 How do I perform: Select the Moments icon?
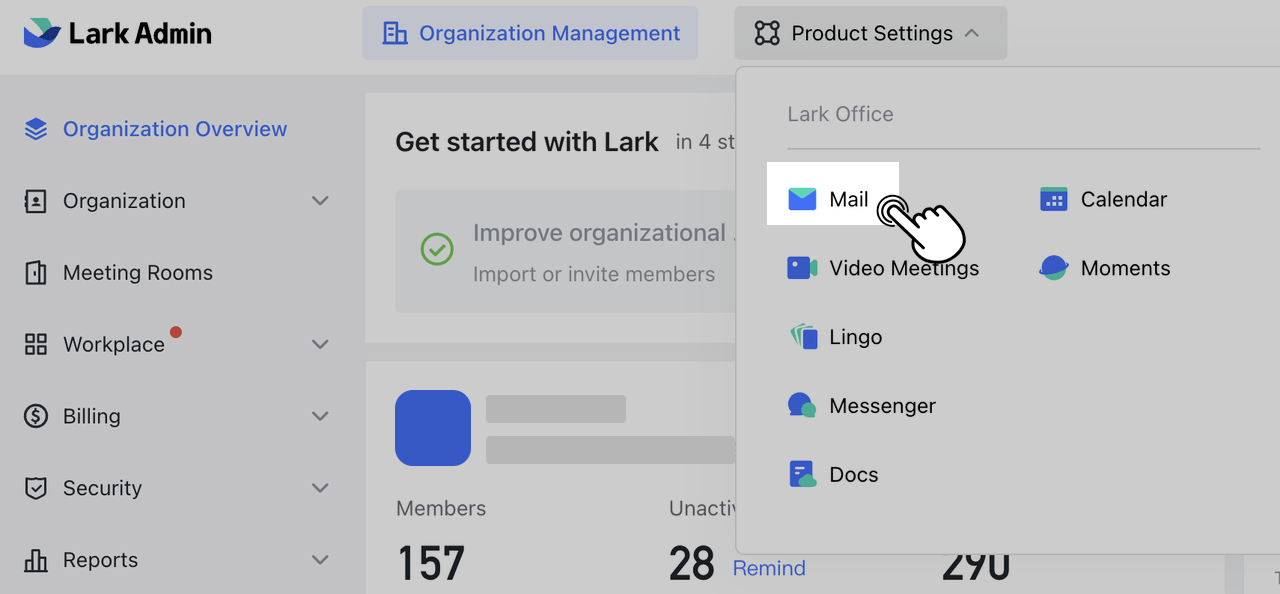pyautogui.click(x=1053, y=267)
